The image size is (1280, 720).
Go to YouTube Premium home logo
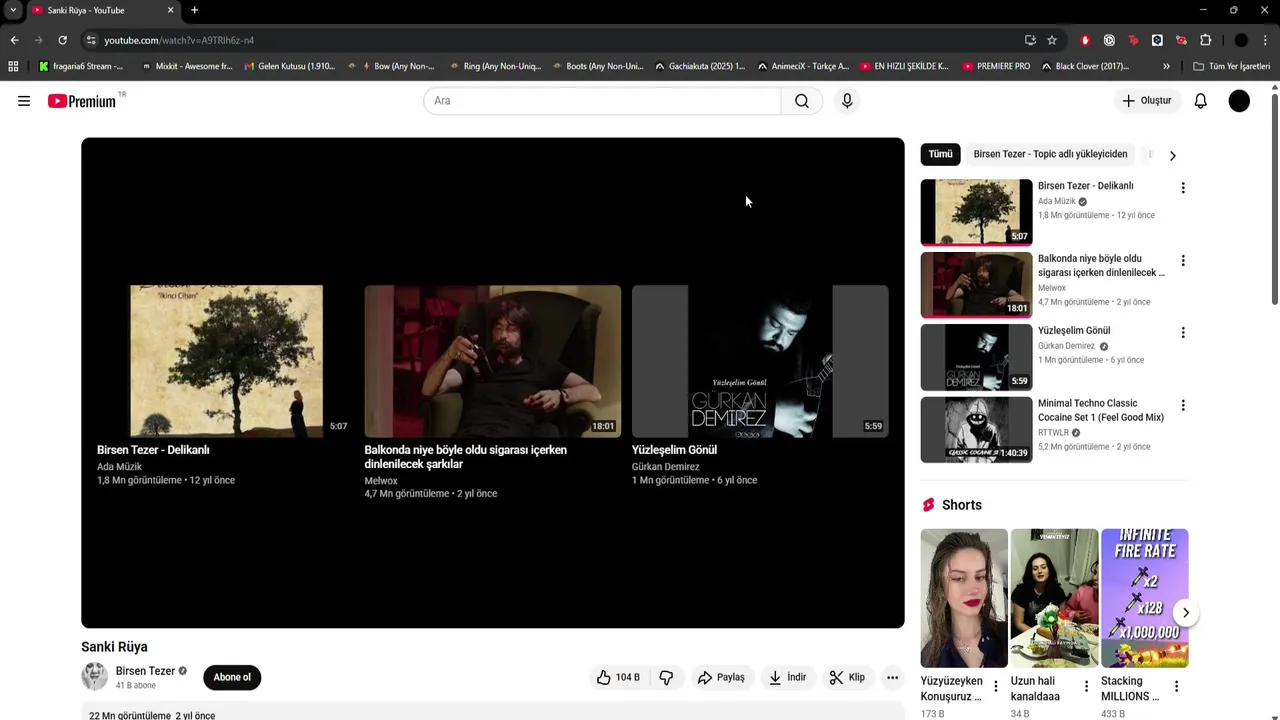(83, 101)
